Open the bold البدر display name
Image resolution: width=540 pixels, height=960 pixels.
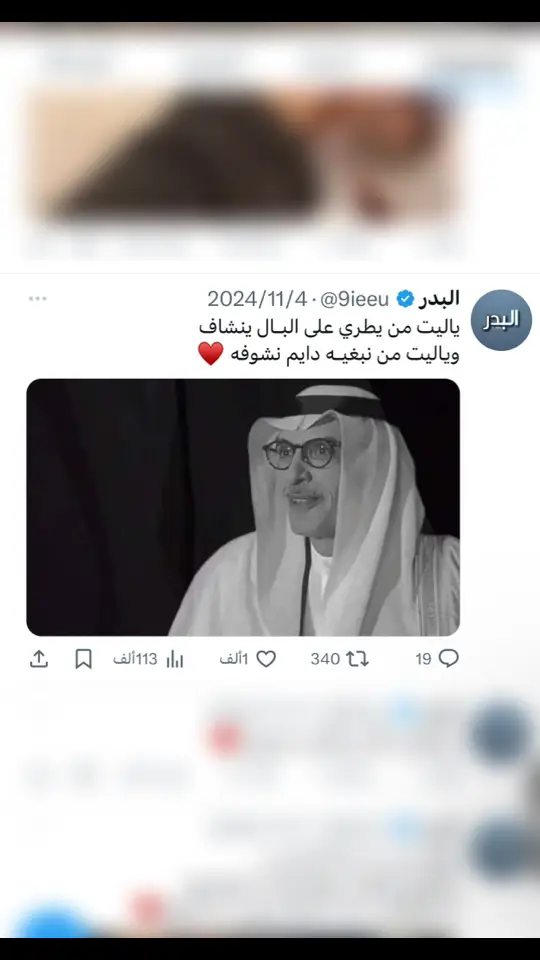[439, 298]
